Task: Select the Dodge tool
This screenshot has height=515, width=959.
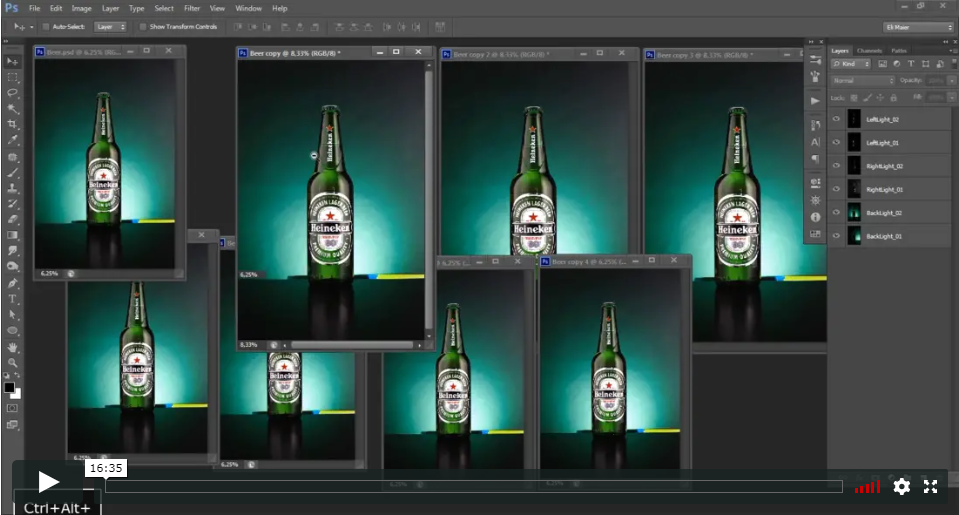Action: [12, 266]
